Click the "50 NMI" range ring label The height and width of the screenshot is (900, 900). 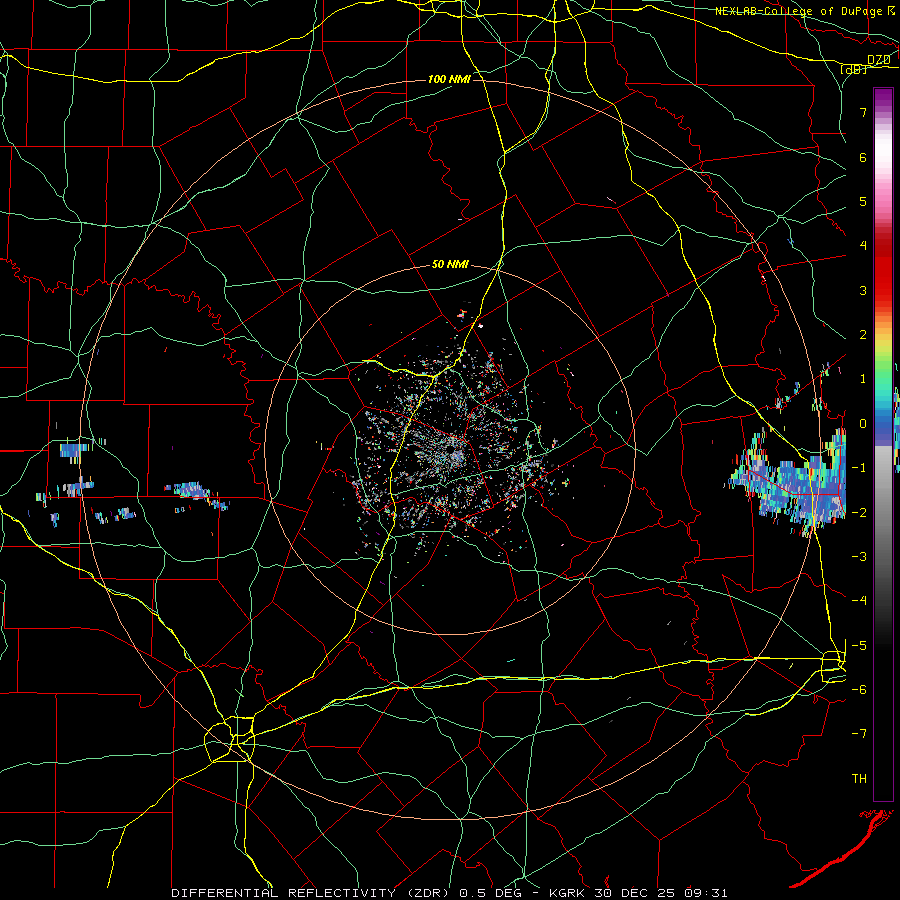pos(450,265)
